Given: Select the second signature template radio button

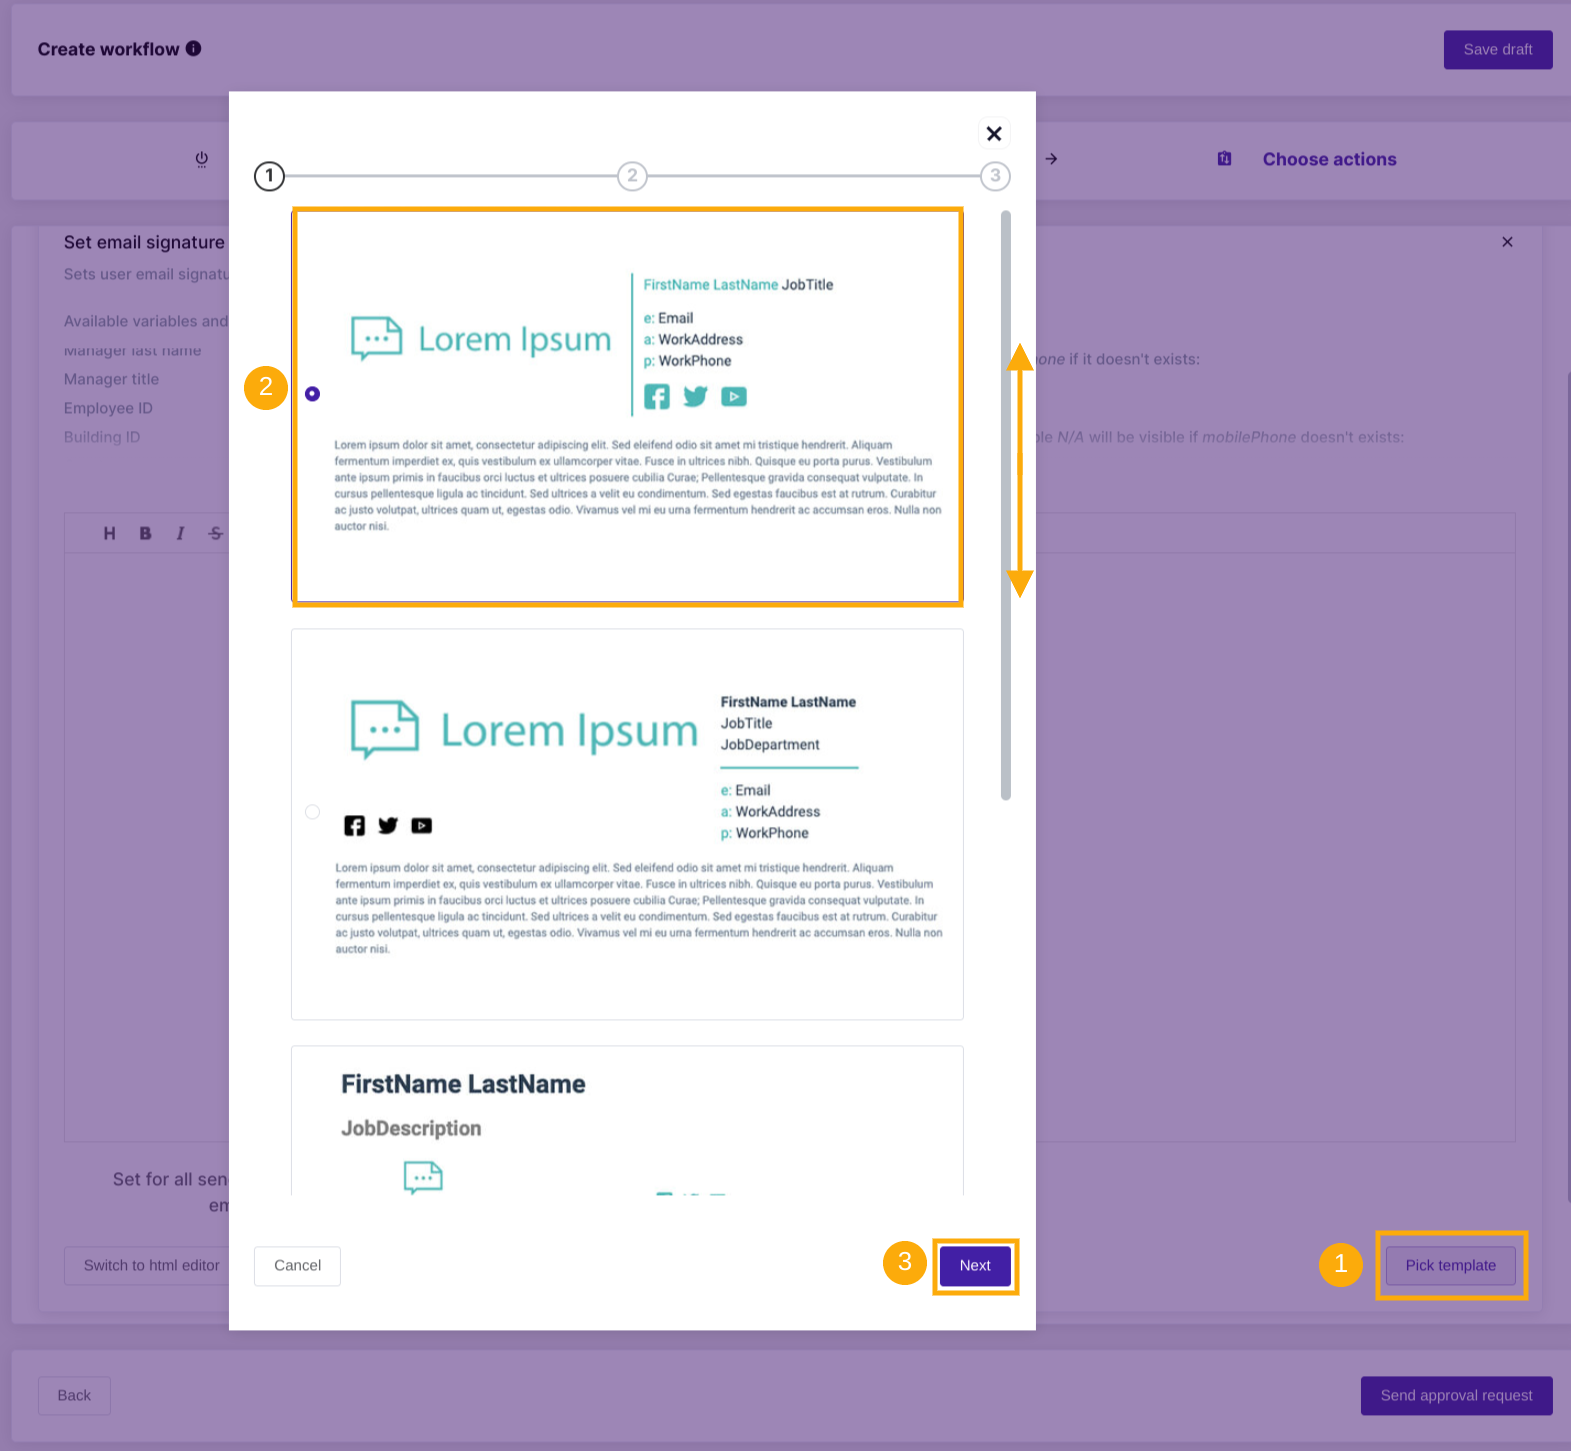Looking at the screenshot, I should [313, 812].
